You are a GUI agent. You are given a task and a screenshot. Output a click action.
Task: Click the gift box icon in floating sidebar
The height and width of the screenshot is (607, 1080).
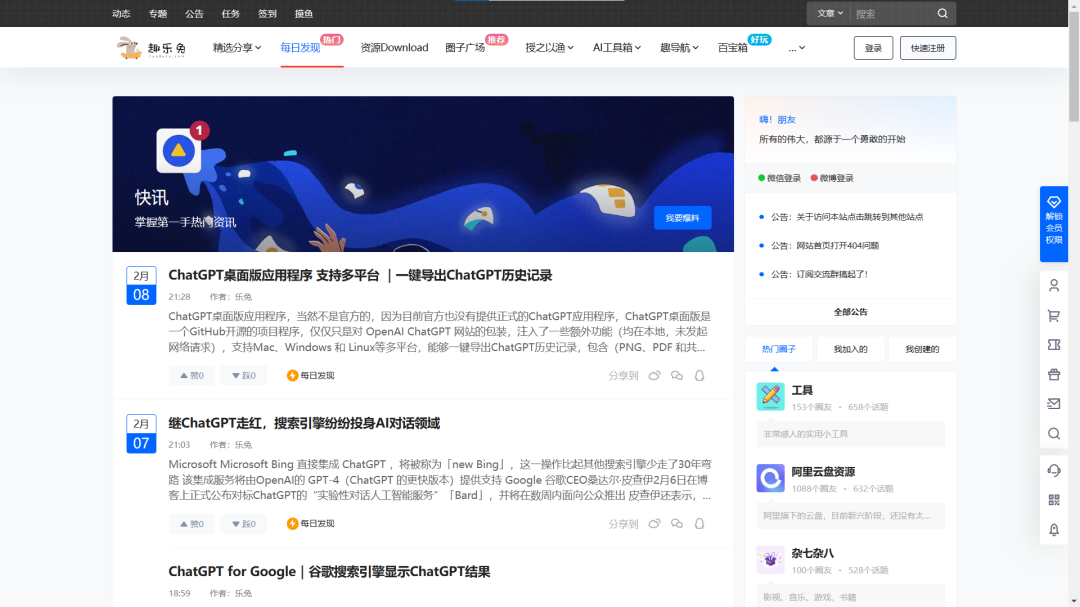1054,374
